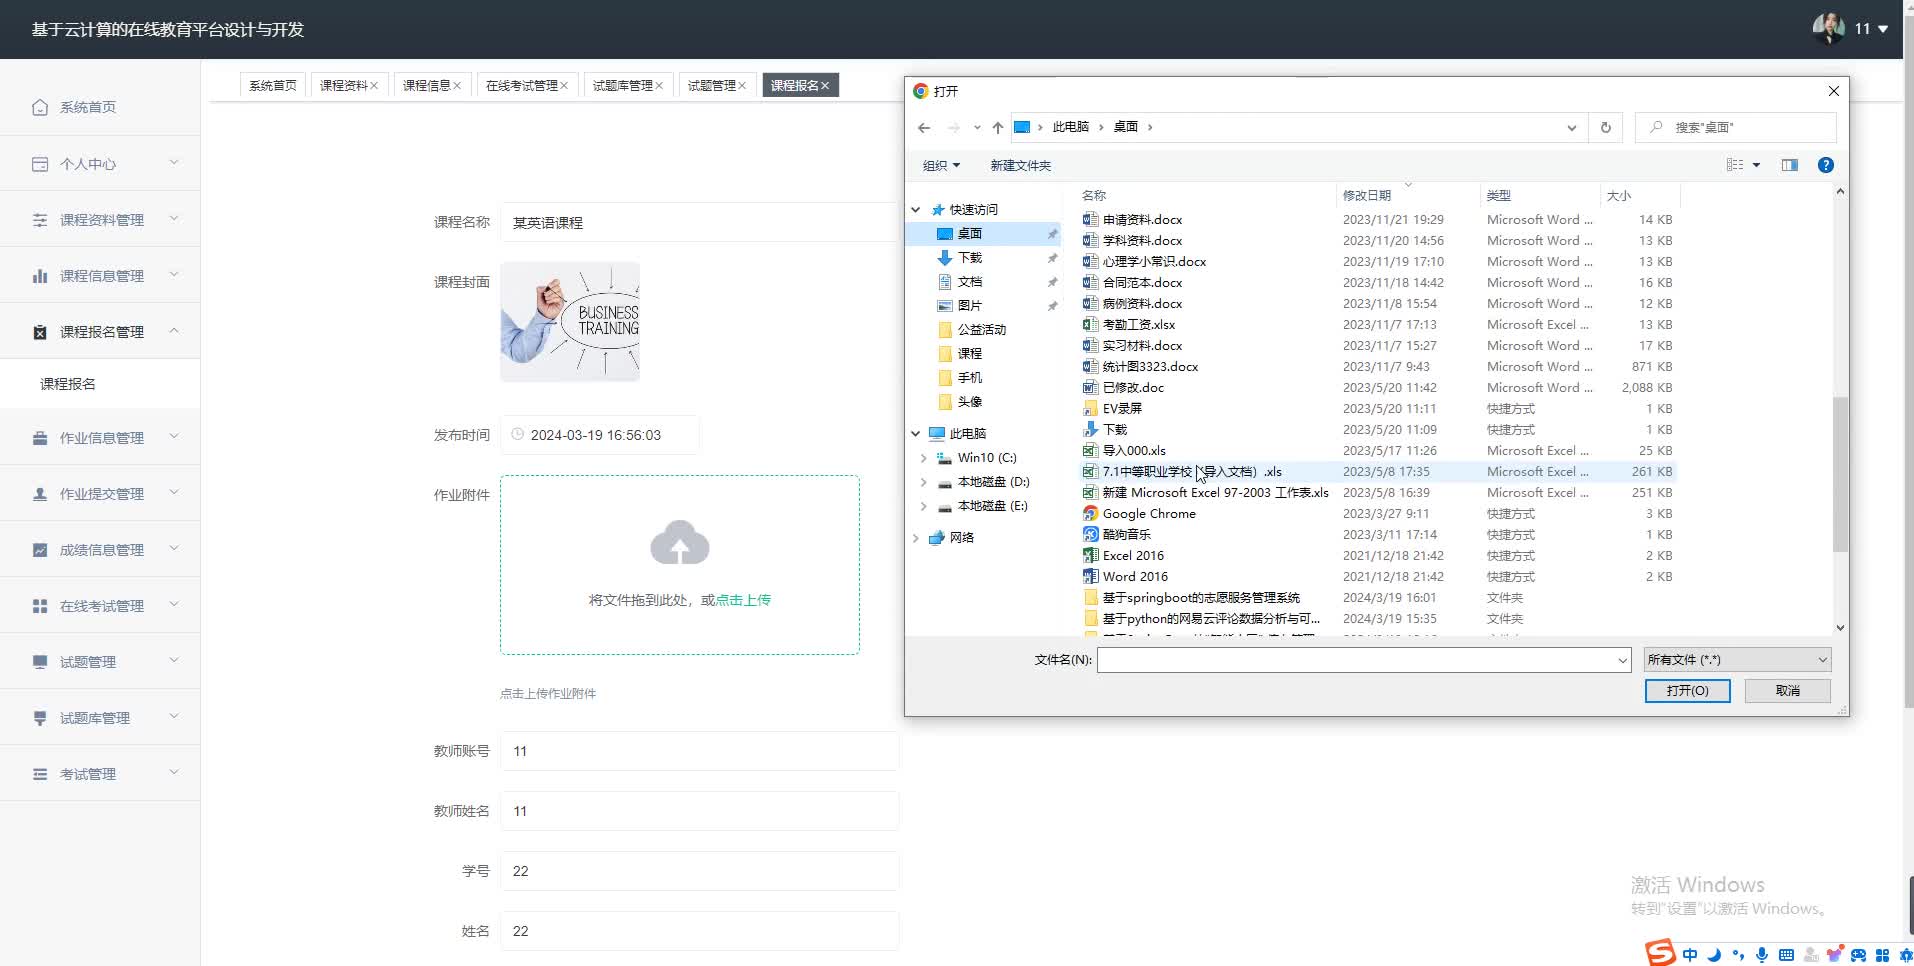This screenshot has width=1914, height=966.
Task: Click the up-folder arrow in file dialog
Action: [x=997, y=128]
